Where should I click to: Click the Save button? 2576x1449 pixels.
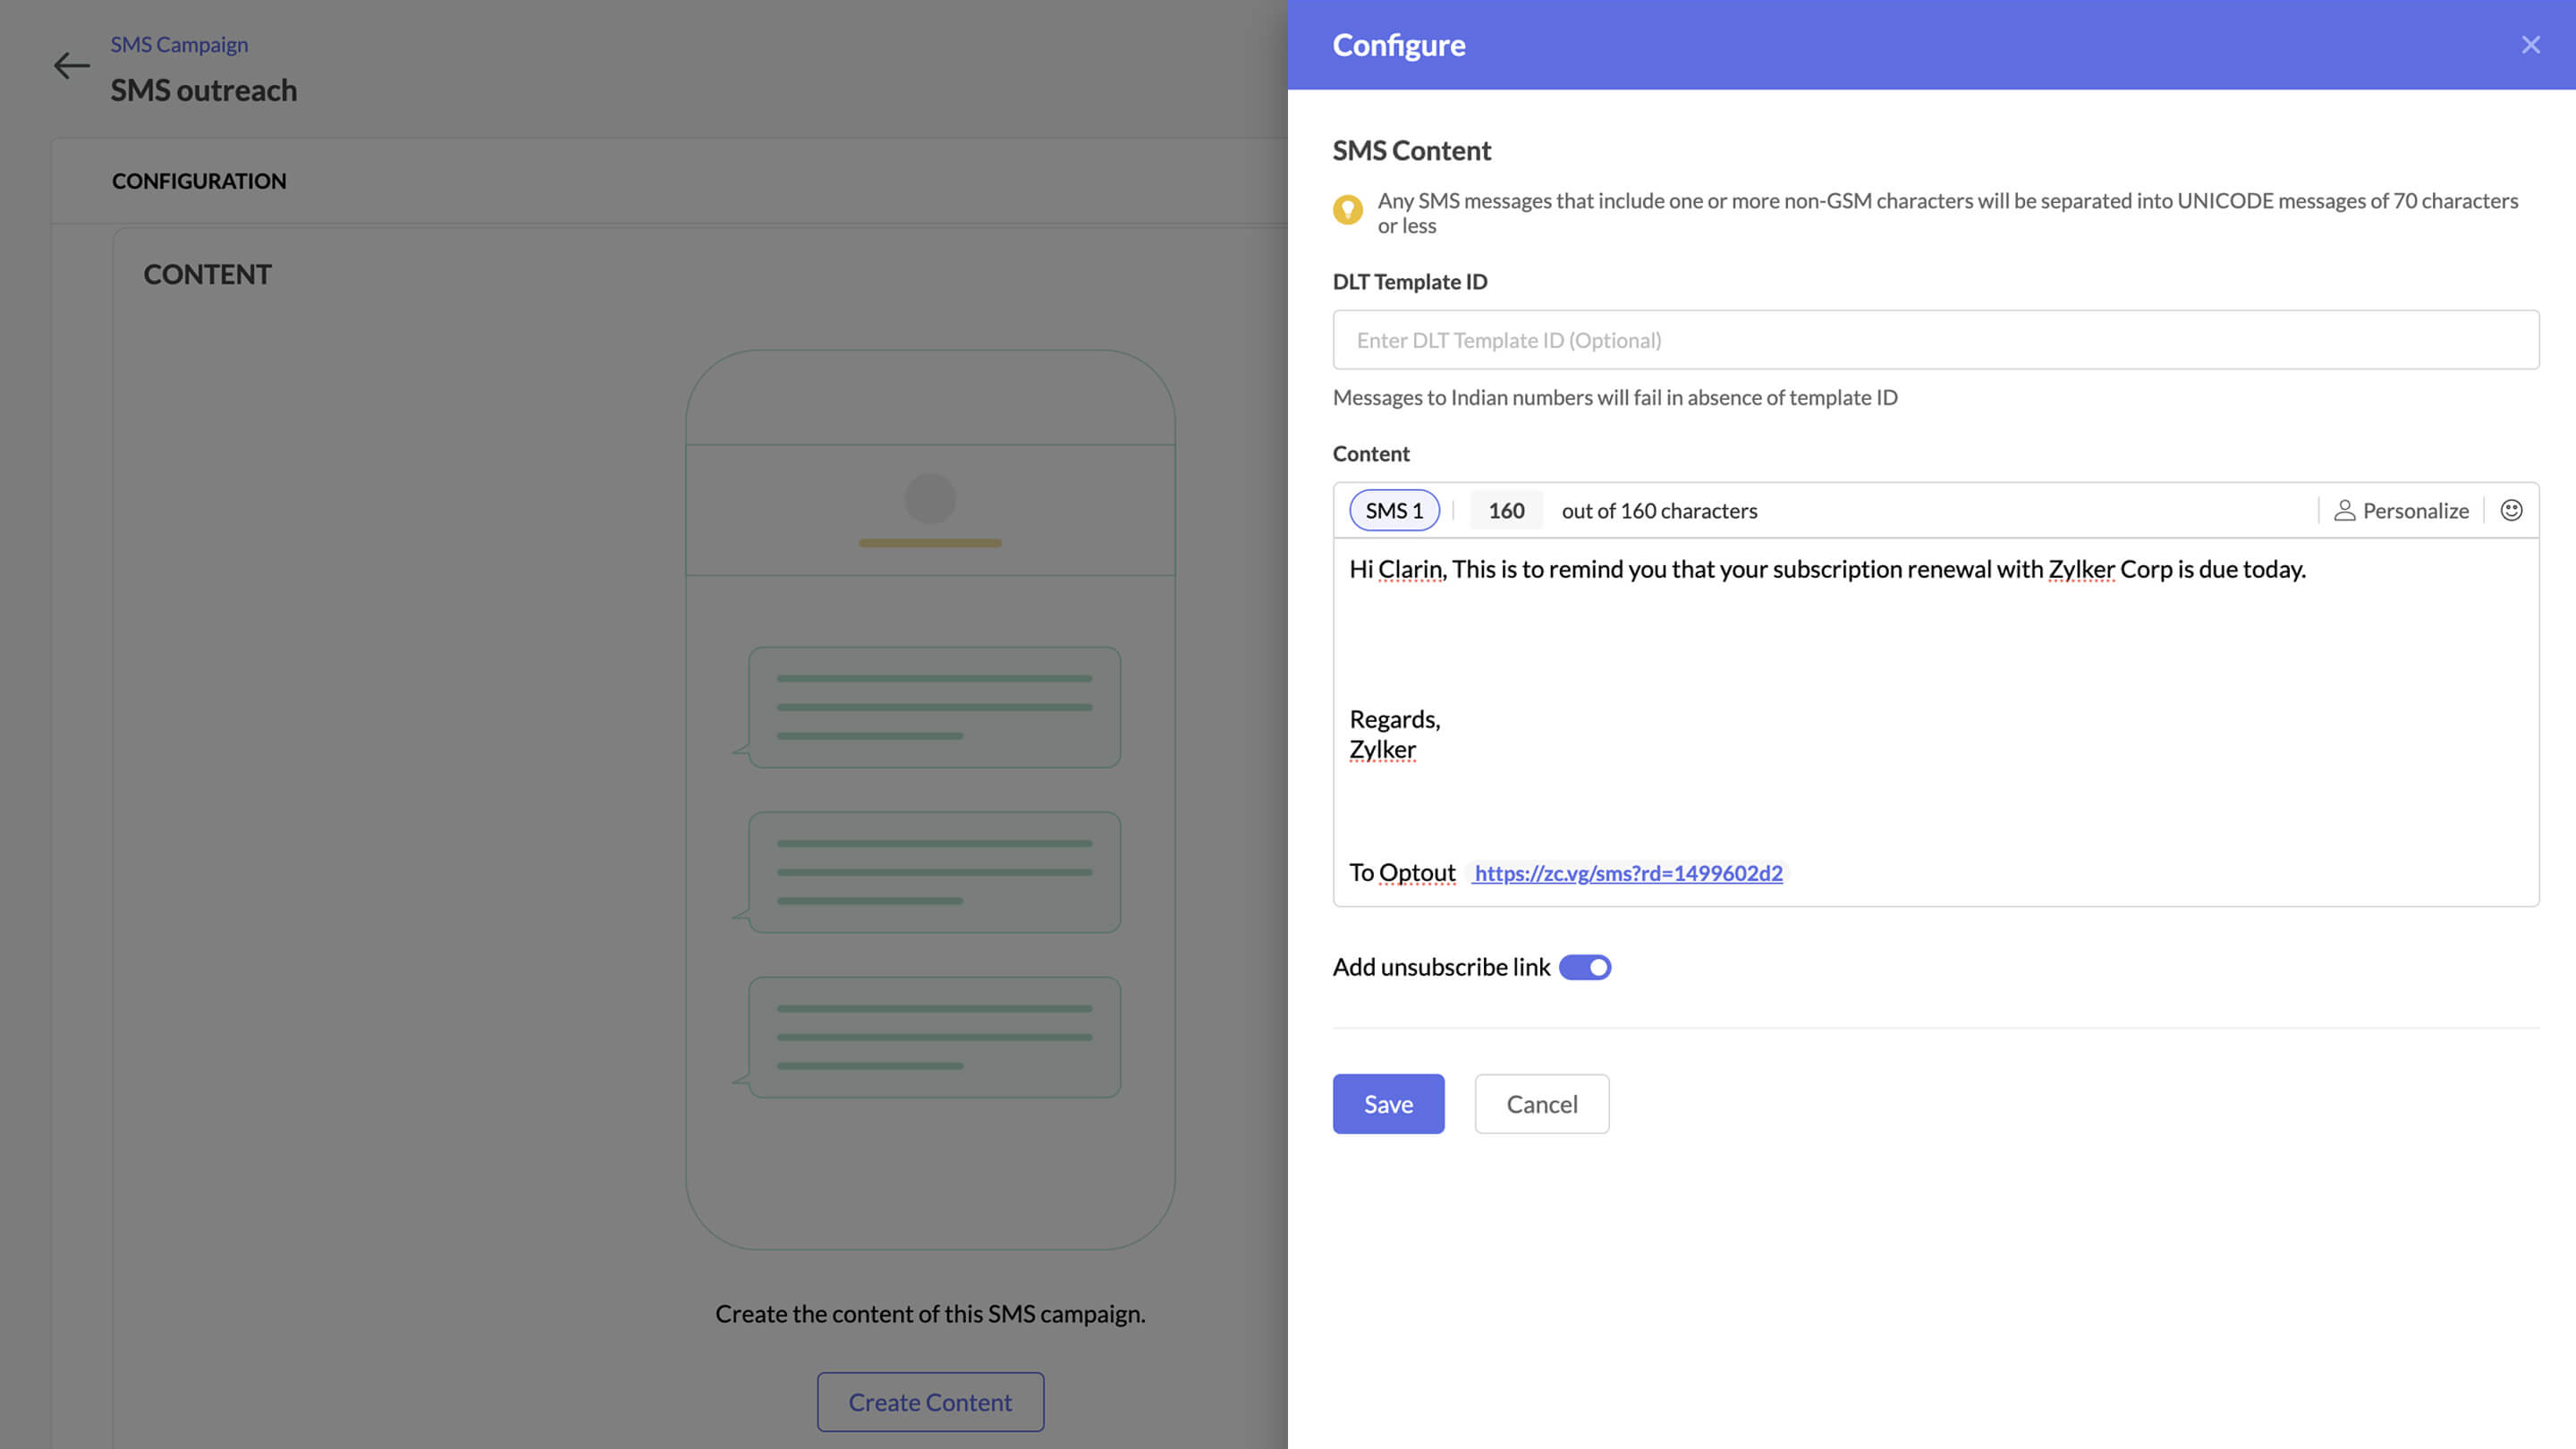[x=1388, y=1104]
